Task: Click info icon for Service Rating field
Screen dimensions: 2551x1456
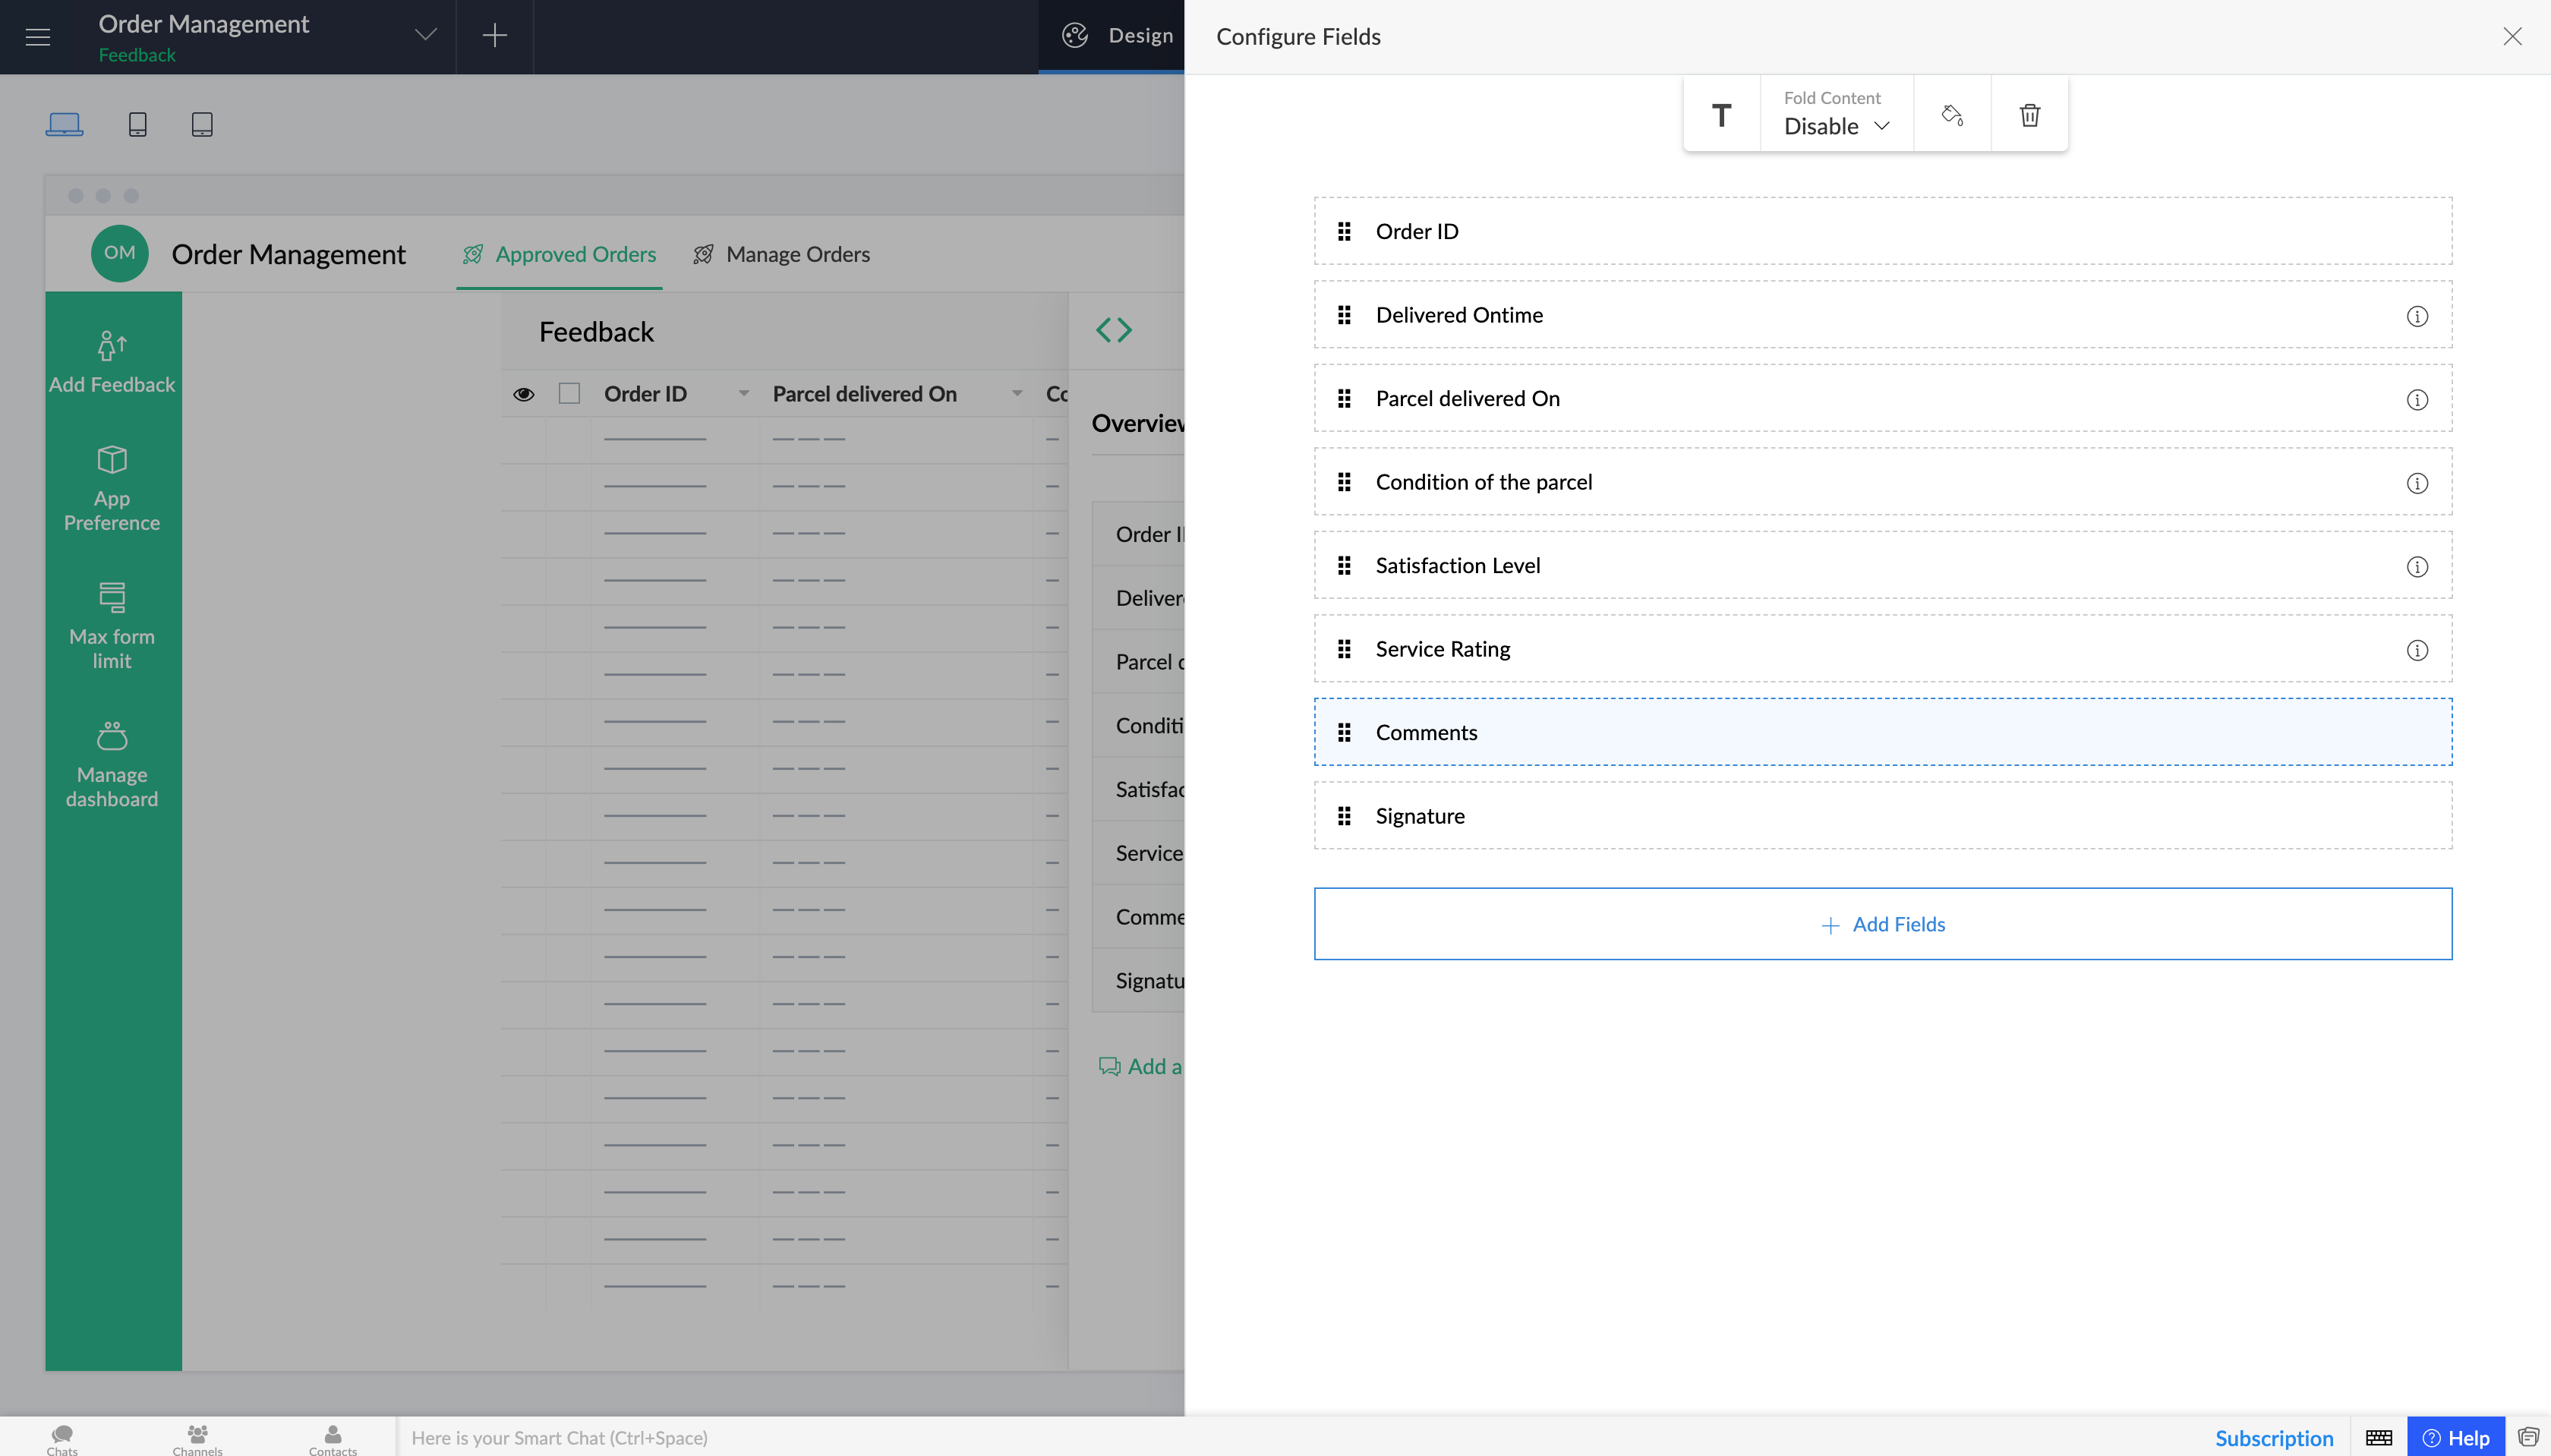Action: (2416, 650)
